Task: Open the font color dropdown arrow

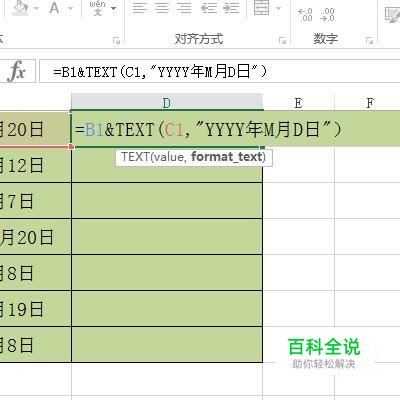Action: point(70,8)
